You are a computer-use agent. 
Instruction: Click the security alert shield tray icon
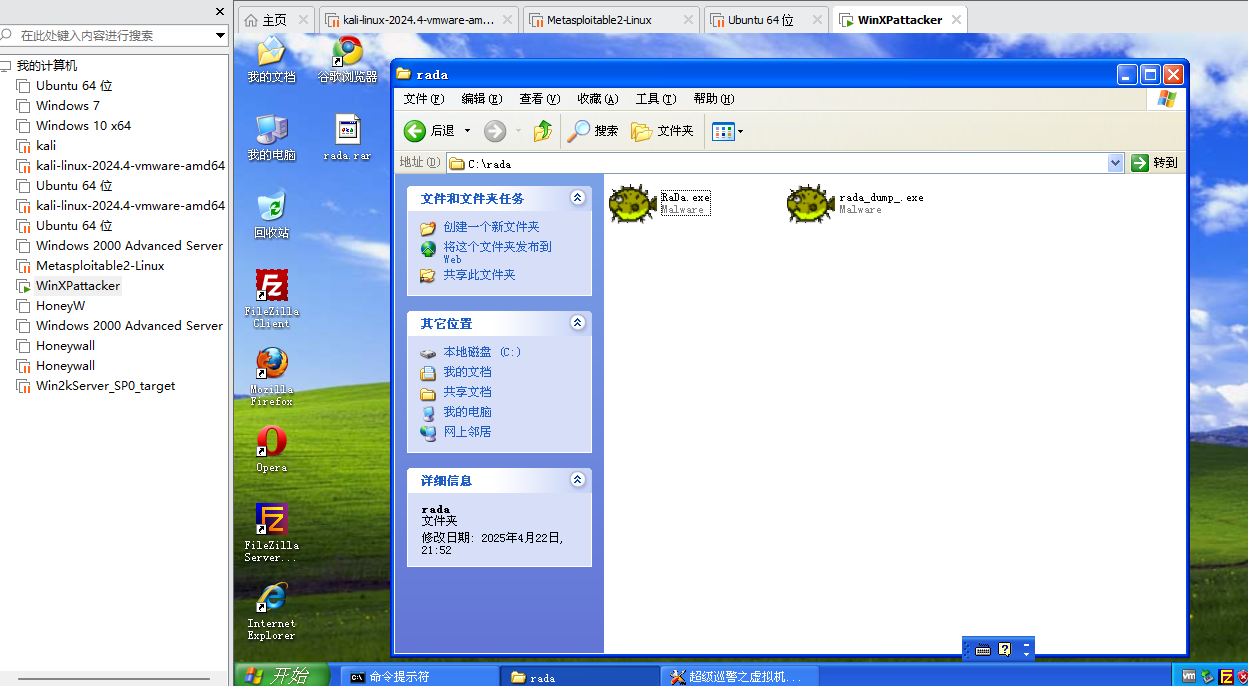1243,676
